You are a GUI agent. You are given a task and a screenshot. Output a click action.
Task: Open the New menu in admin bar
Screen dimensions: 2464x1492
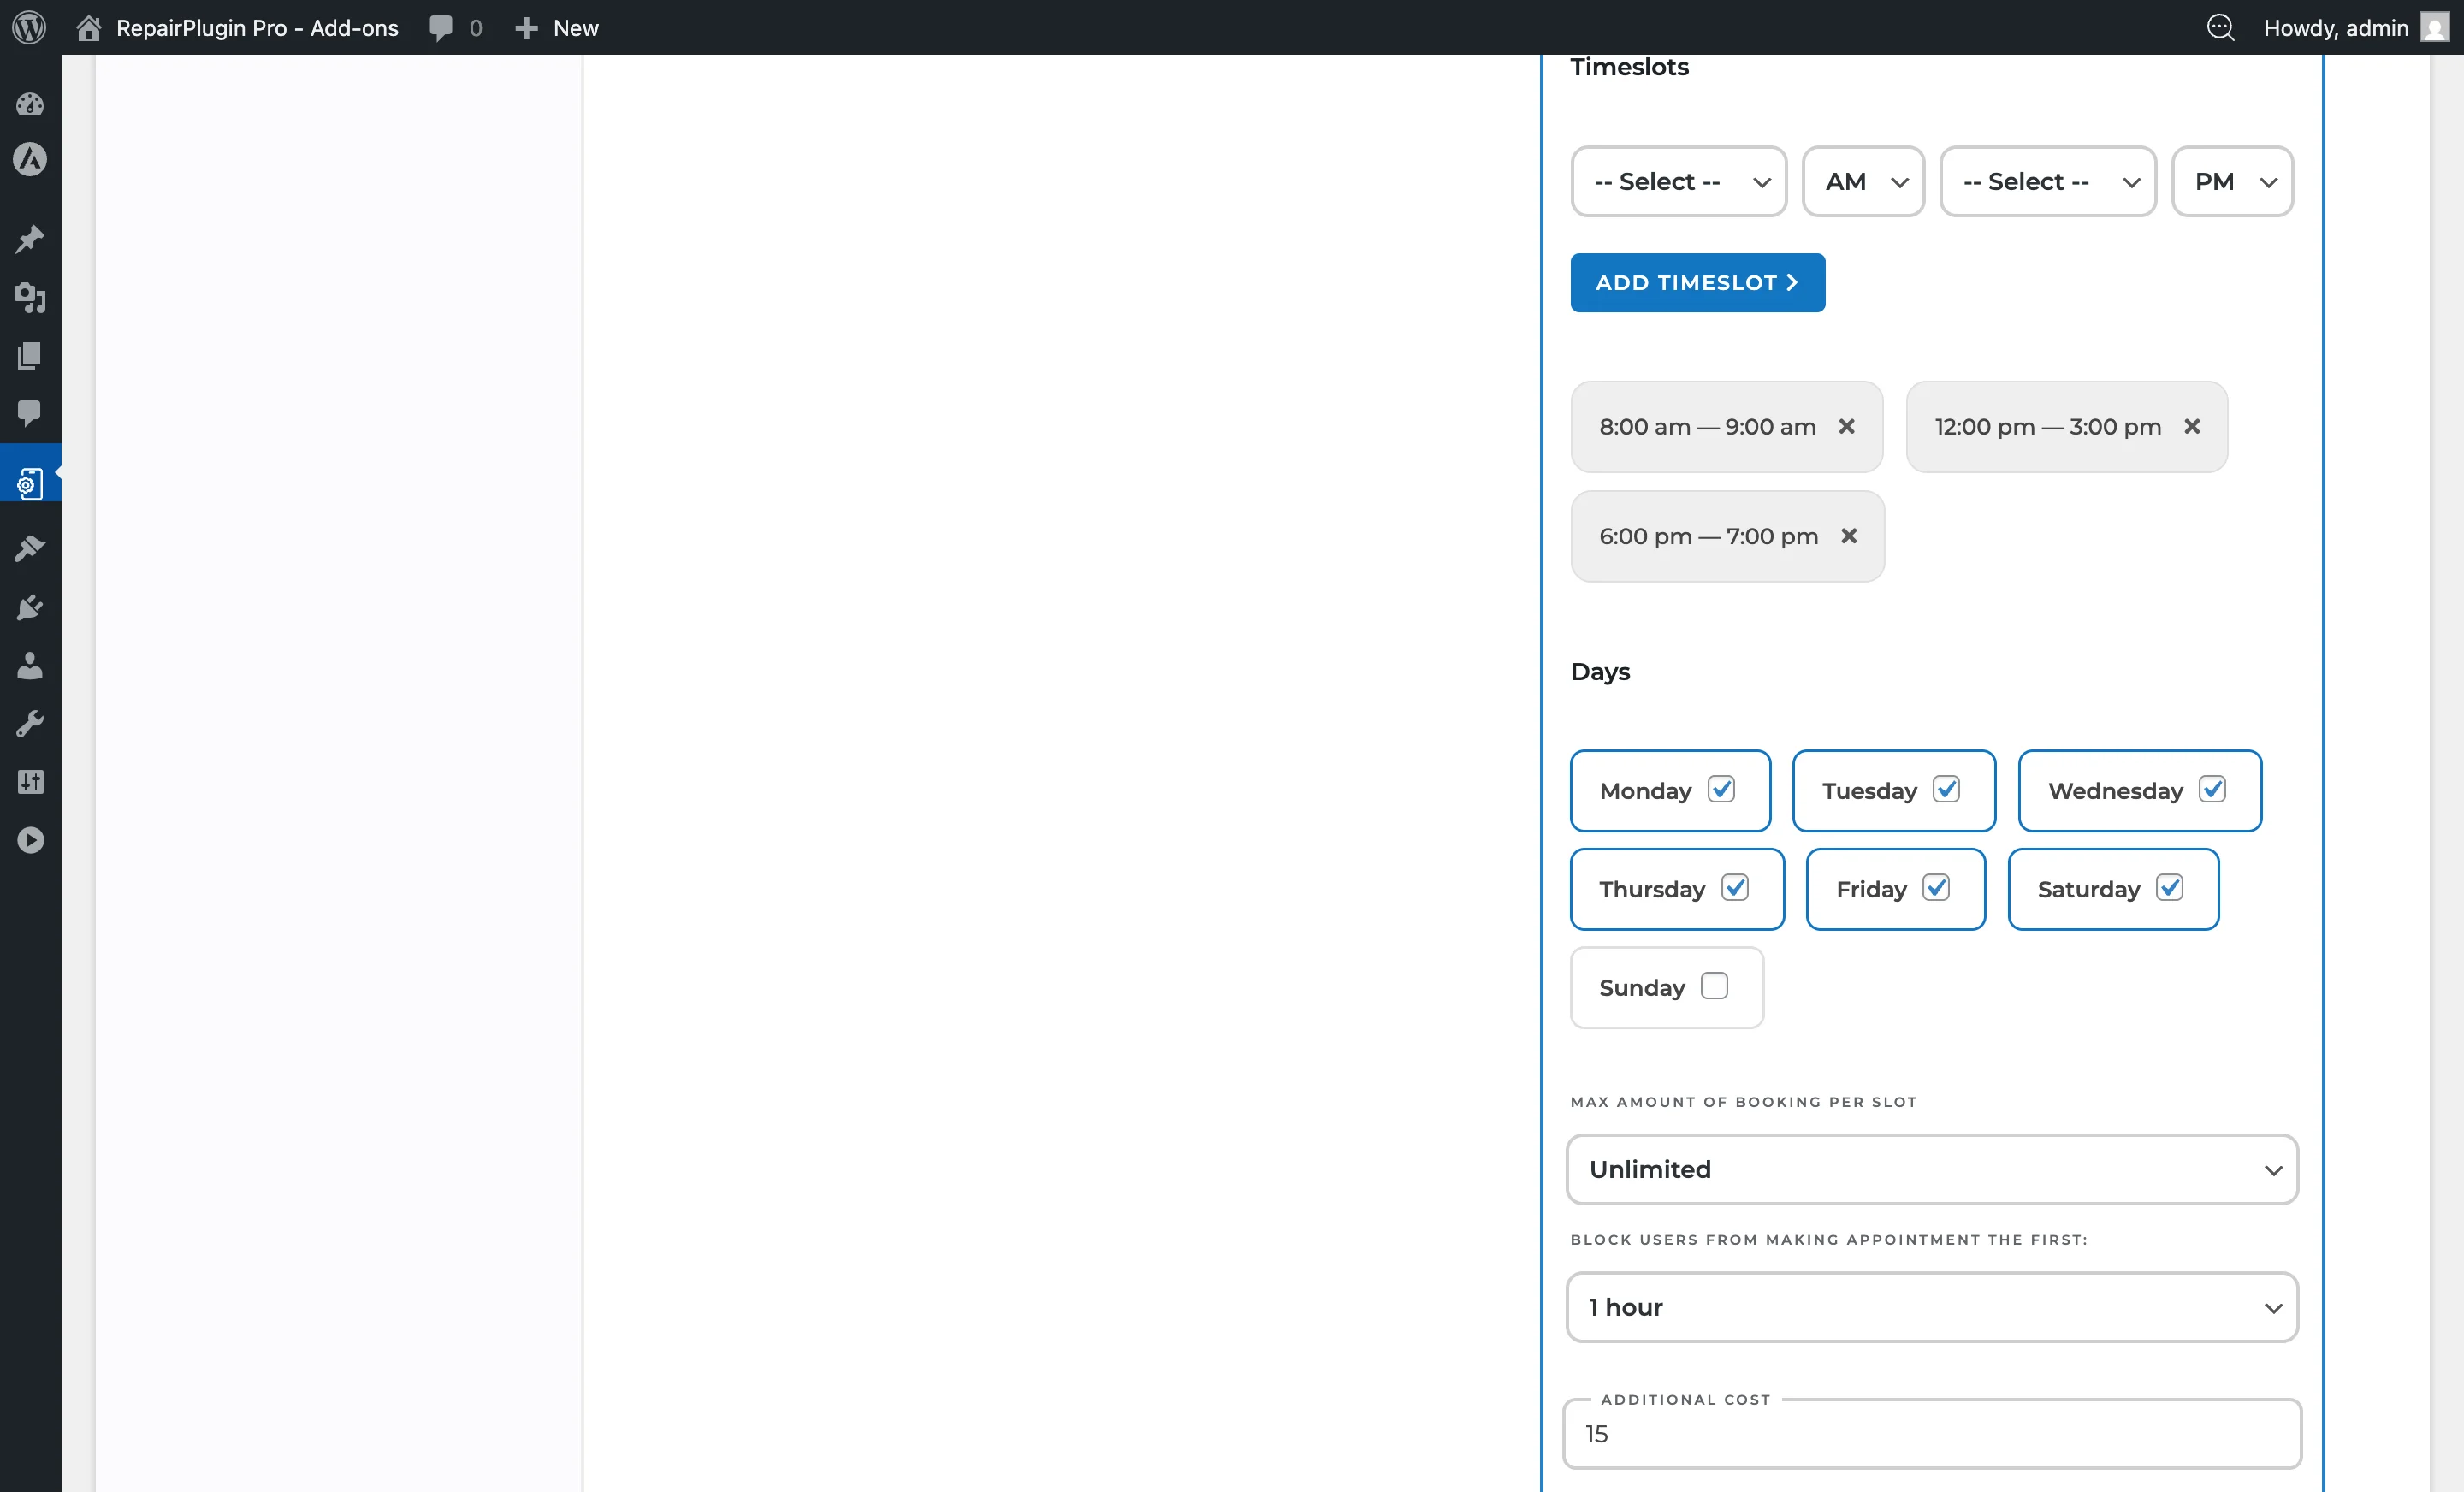click(x=556, y=28)
